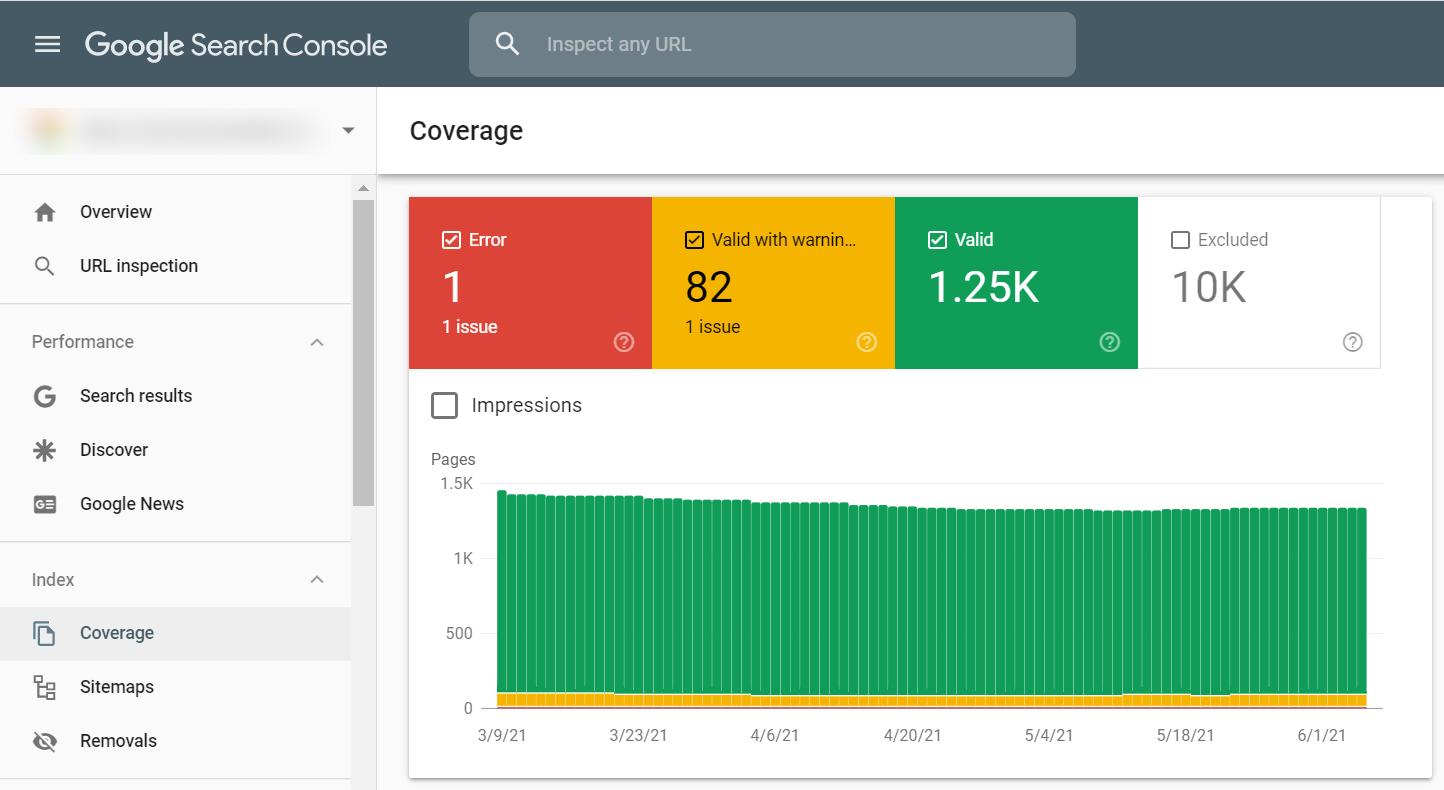This screenshot has width=1444, height=790.
Task: Click the Performance section heading
Action: [82, 342]
